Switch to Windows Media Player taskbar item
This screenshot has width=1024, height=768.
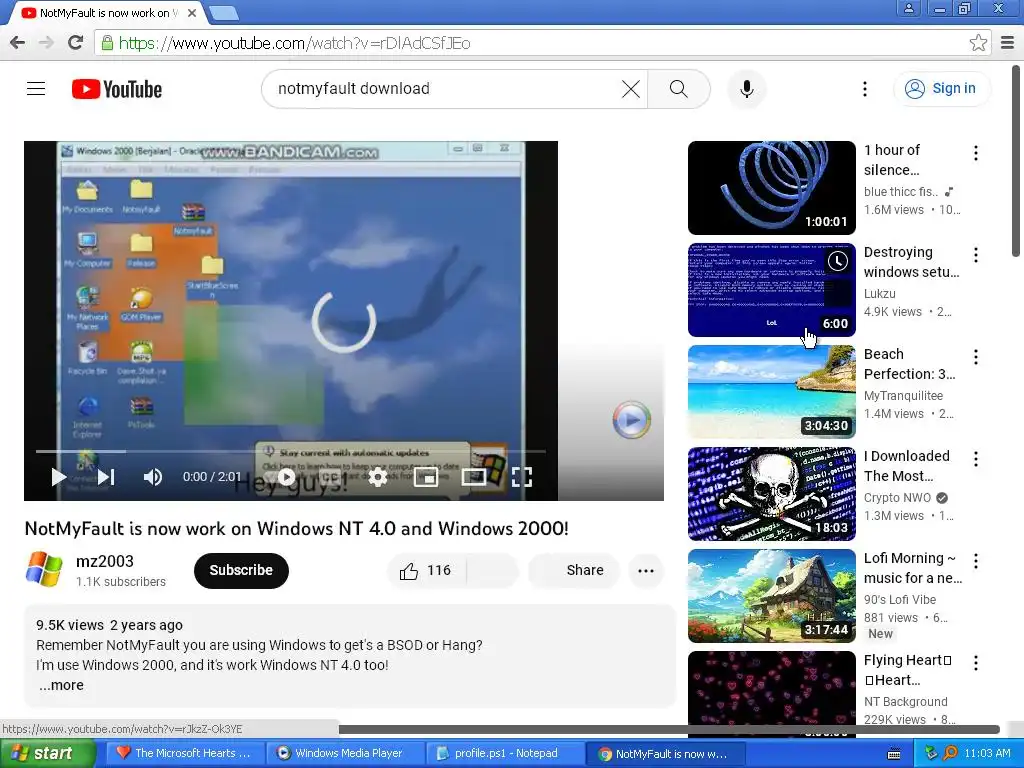347,753
